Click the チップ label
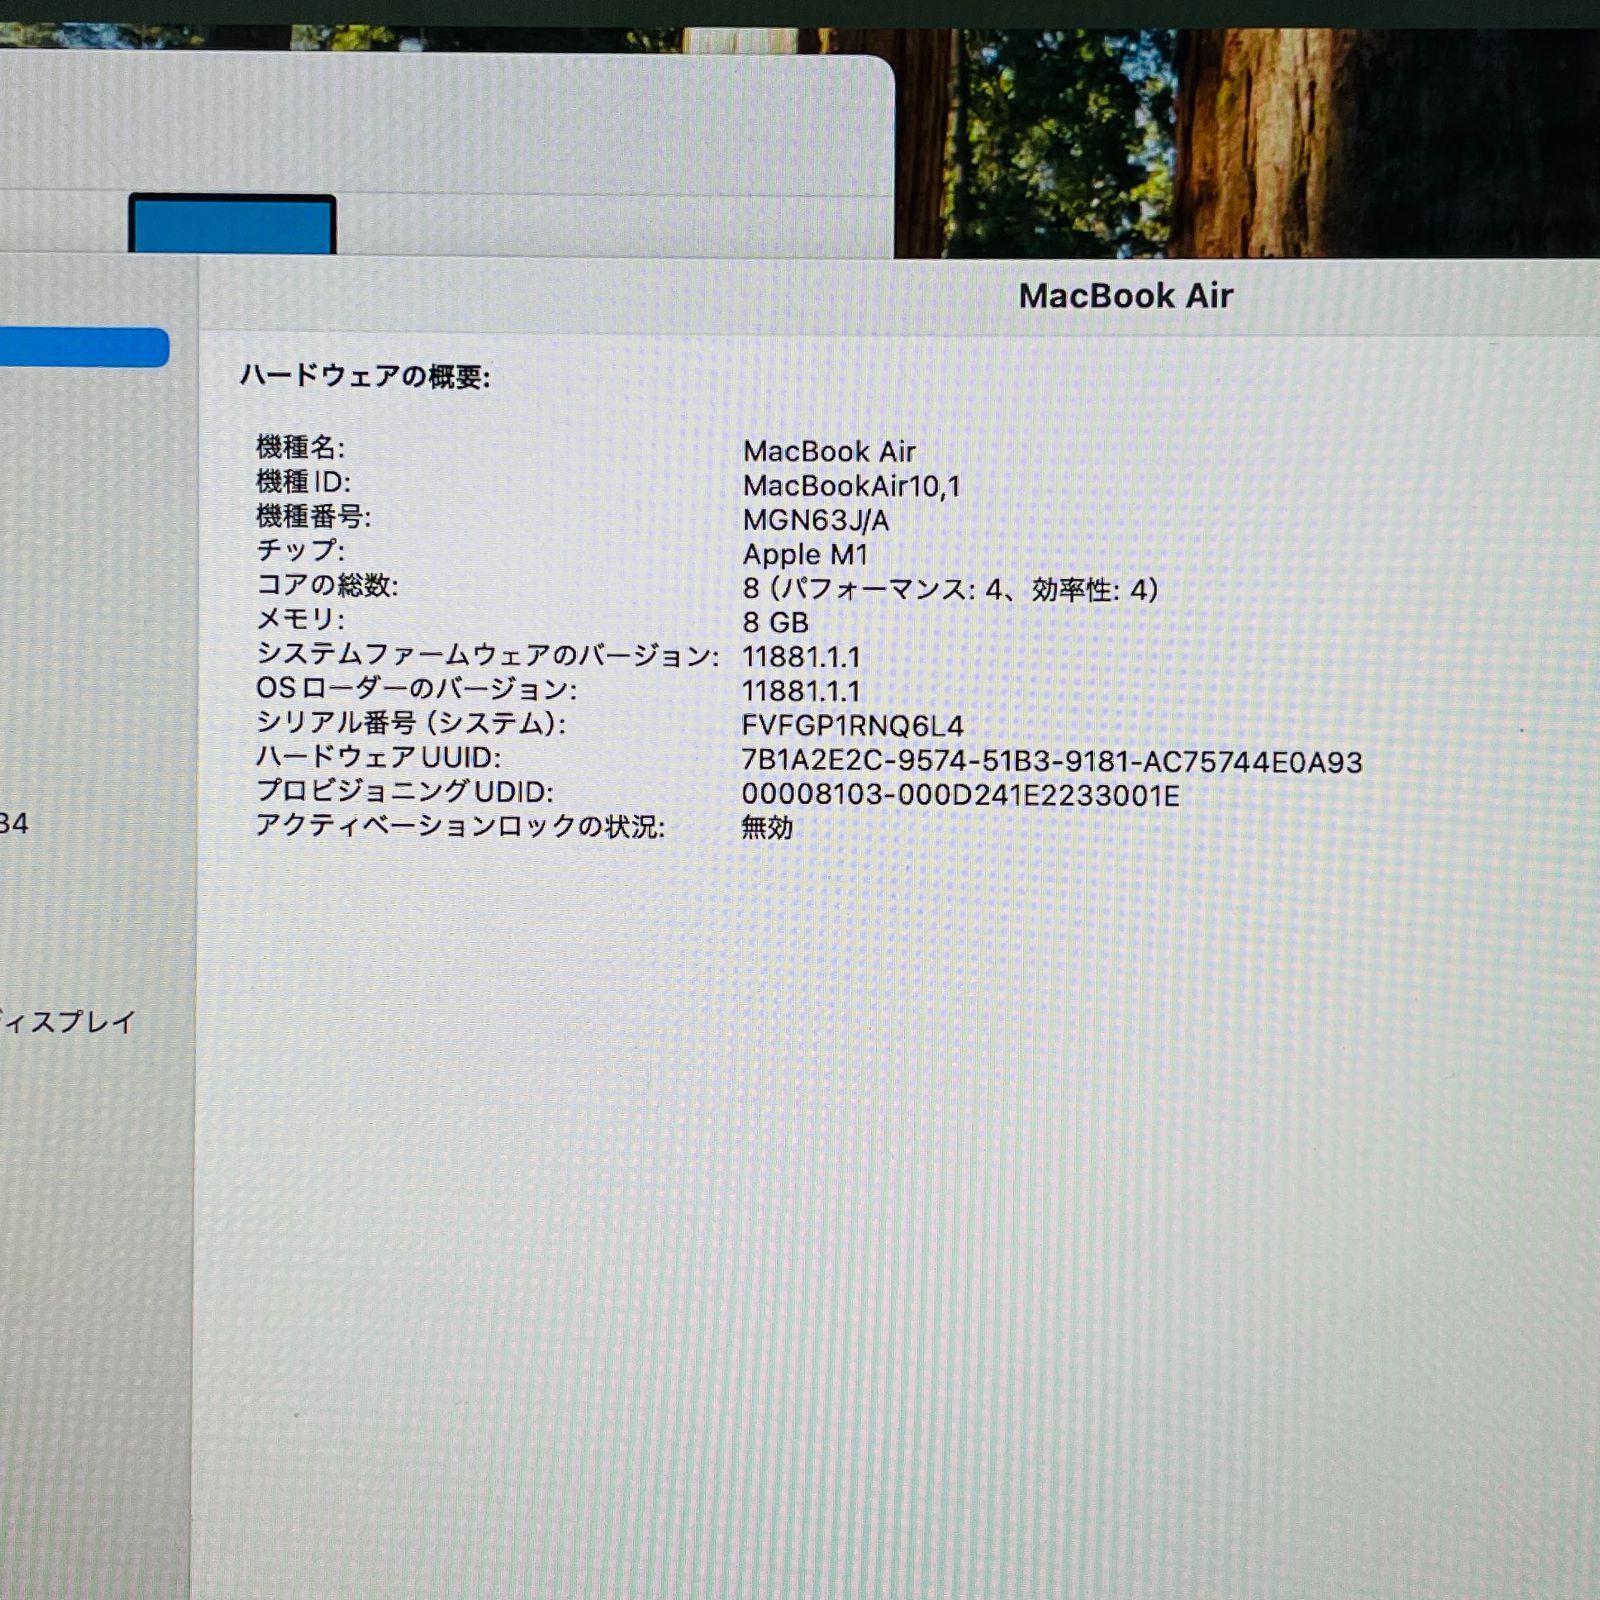Screen dimensions: 1600x1600 coord(300,550)
